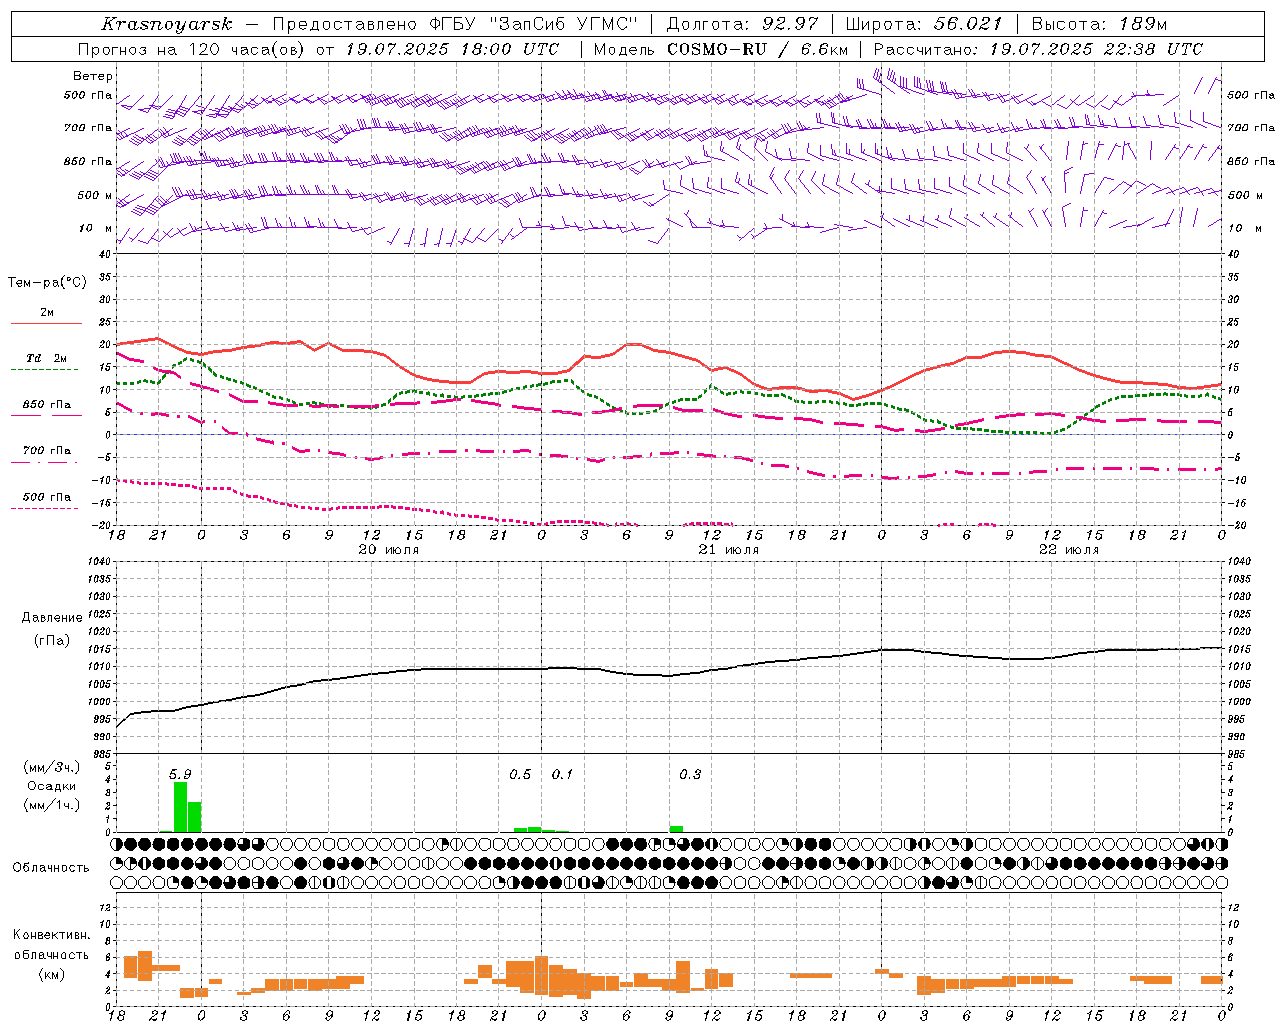Click the 'Высота: 189м' elevation text
The width and height of the screenshot is (1280, 1024).
(1098, 24)
